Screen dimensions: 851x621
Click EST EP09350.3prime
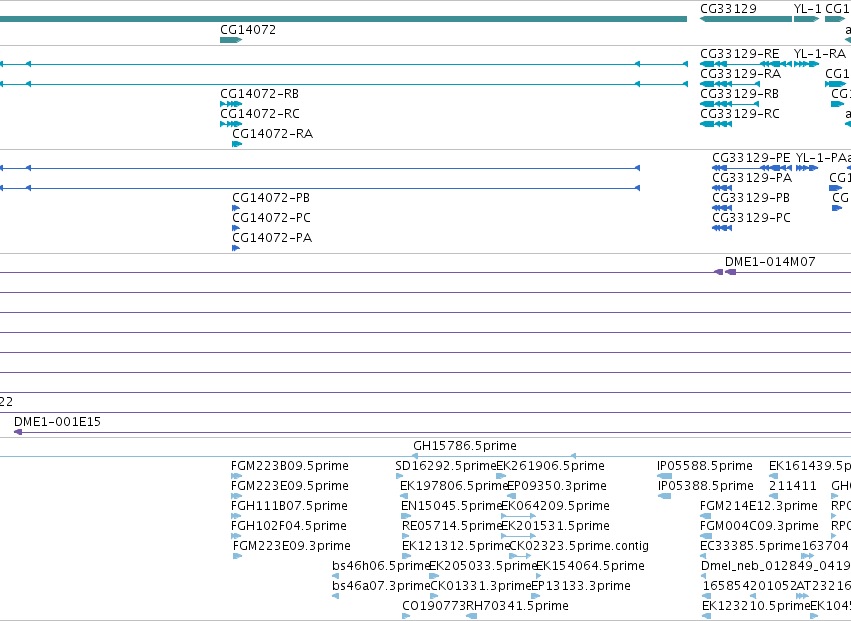coord(556,486)
